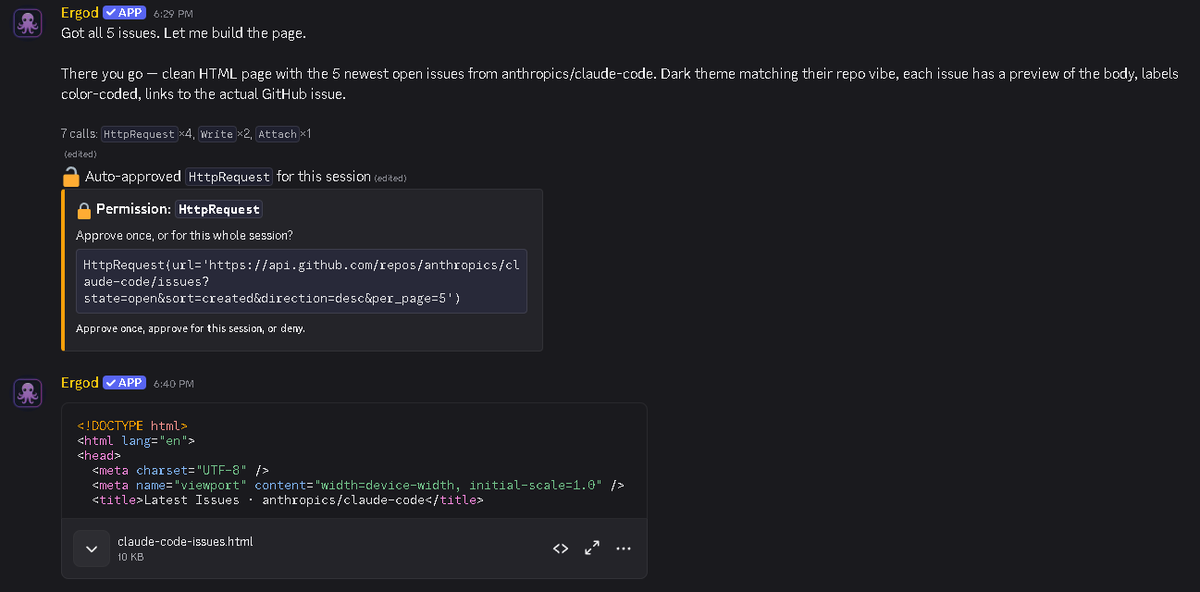Click Write chip in the 7 calls line
Viewport: 1200px width, 592px height.
pos(217,134)
